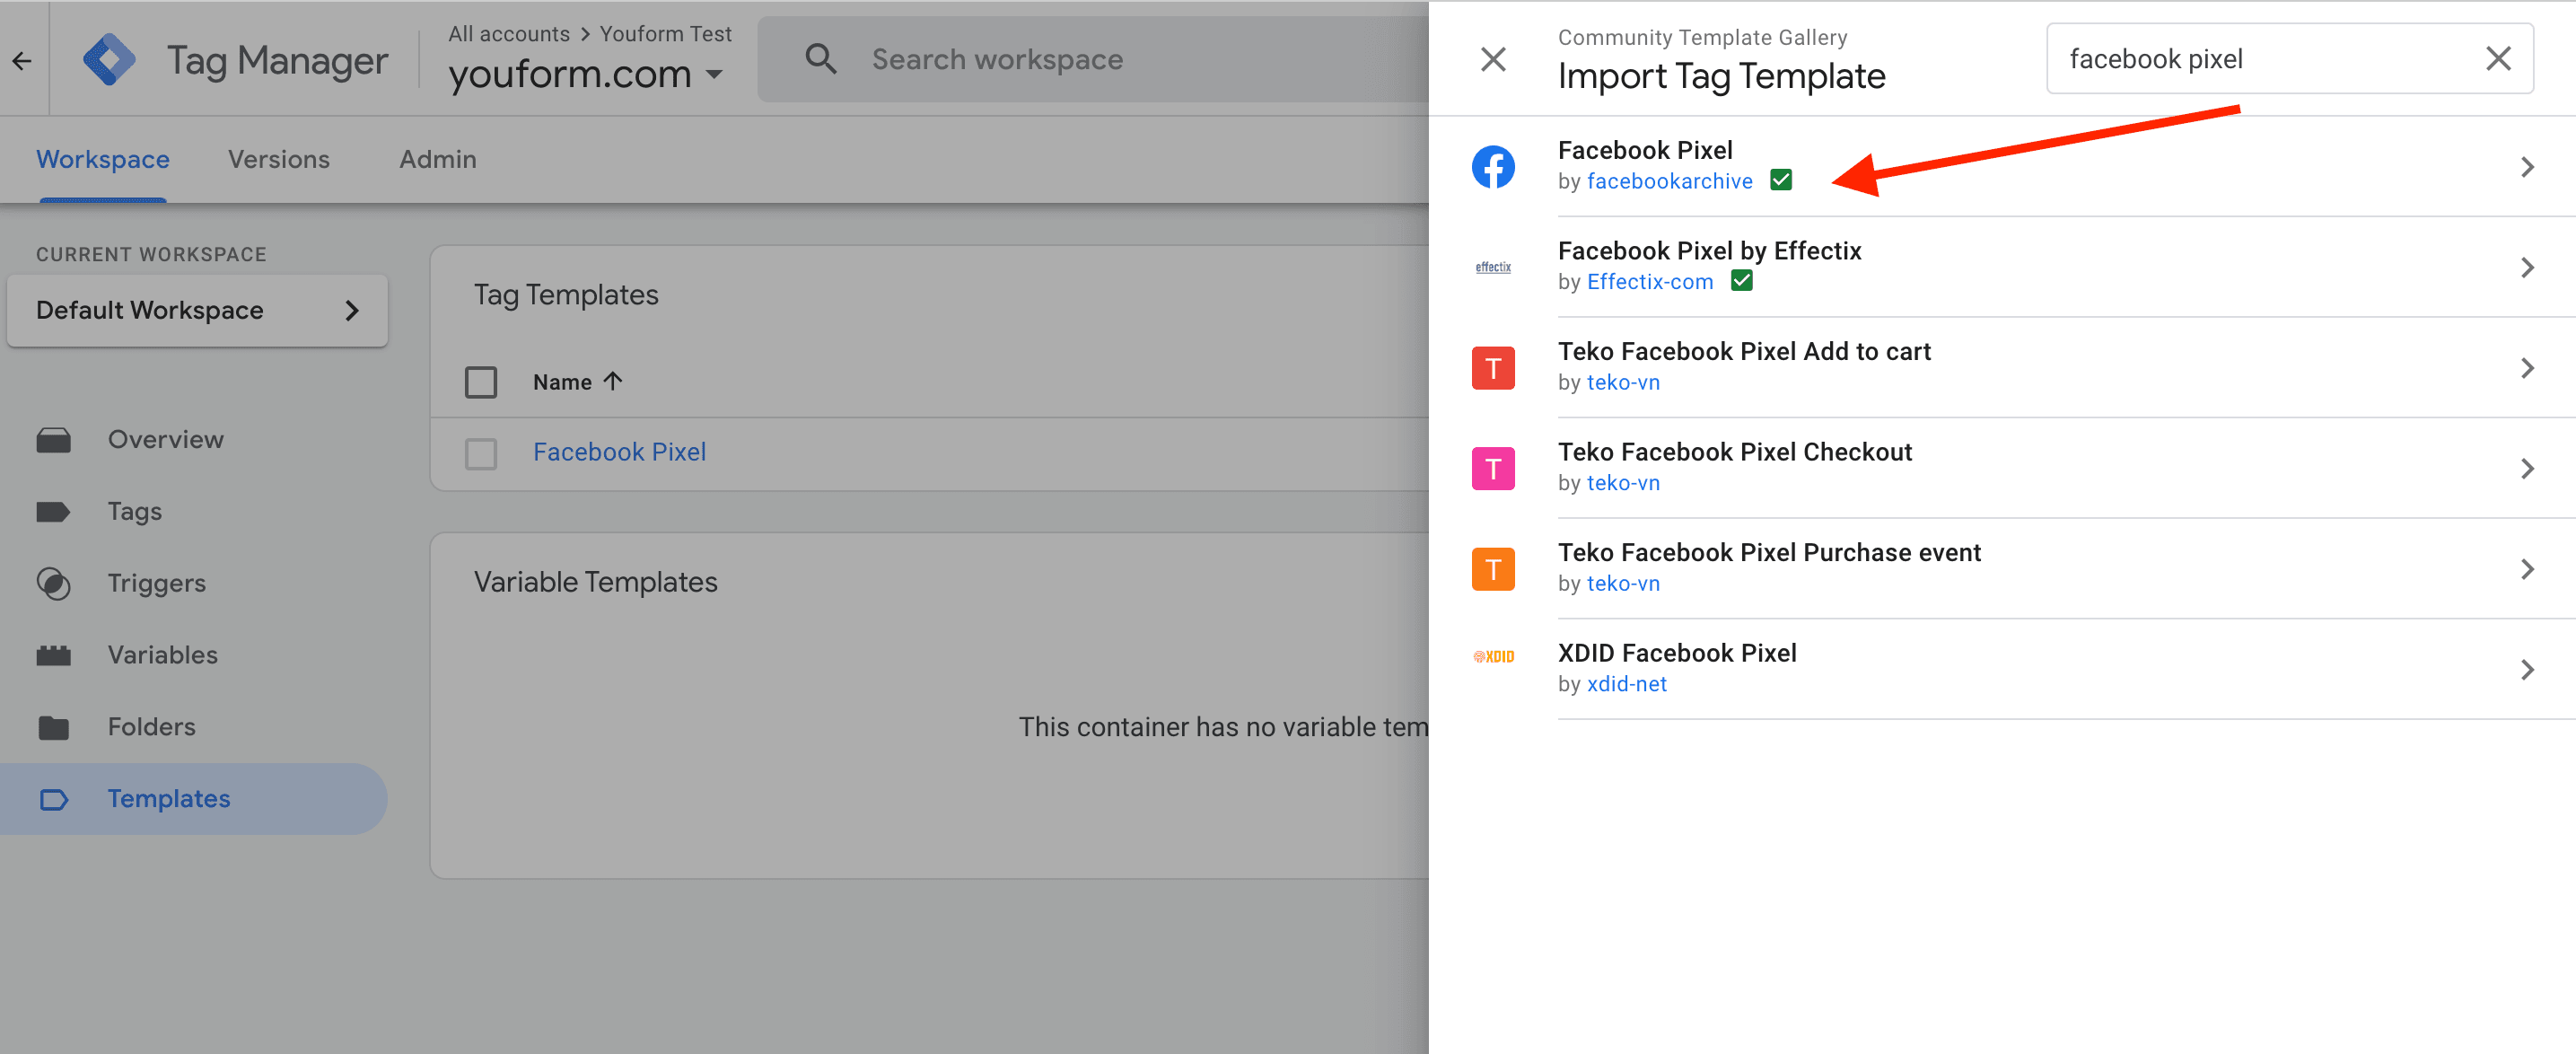Open Folders in the sidebar
This screenshot has height=1054, width=2576.
click(152, 728)
